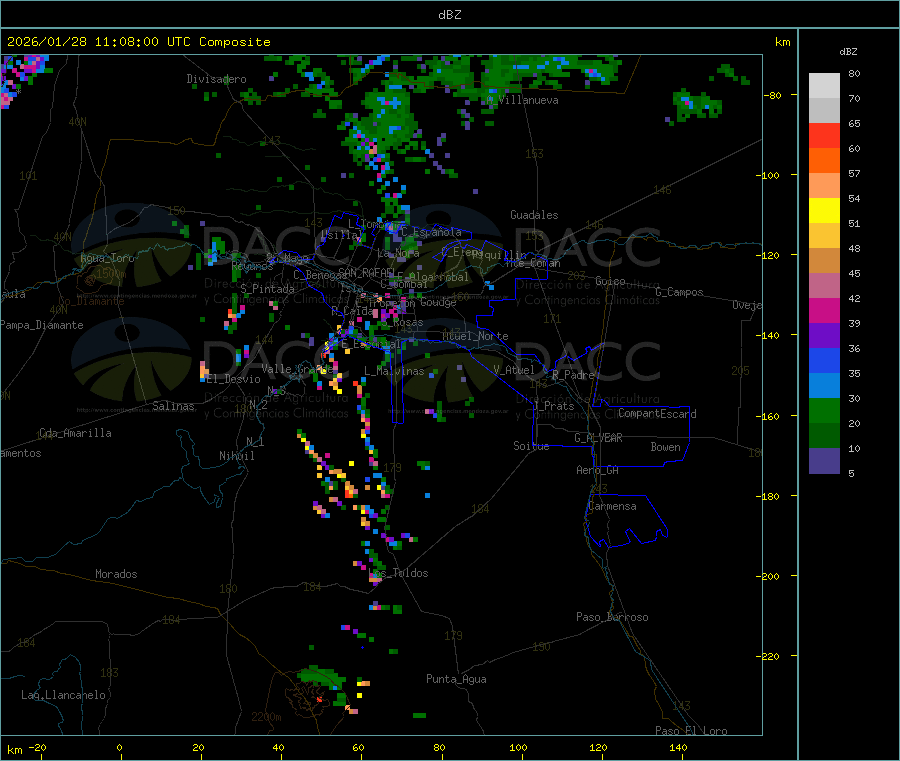Viewport: 900px width, 761px height.
Task: Pick the yellow 54 dBZ legend swatch
Action: point(824,211)
